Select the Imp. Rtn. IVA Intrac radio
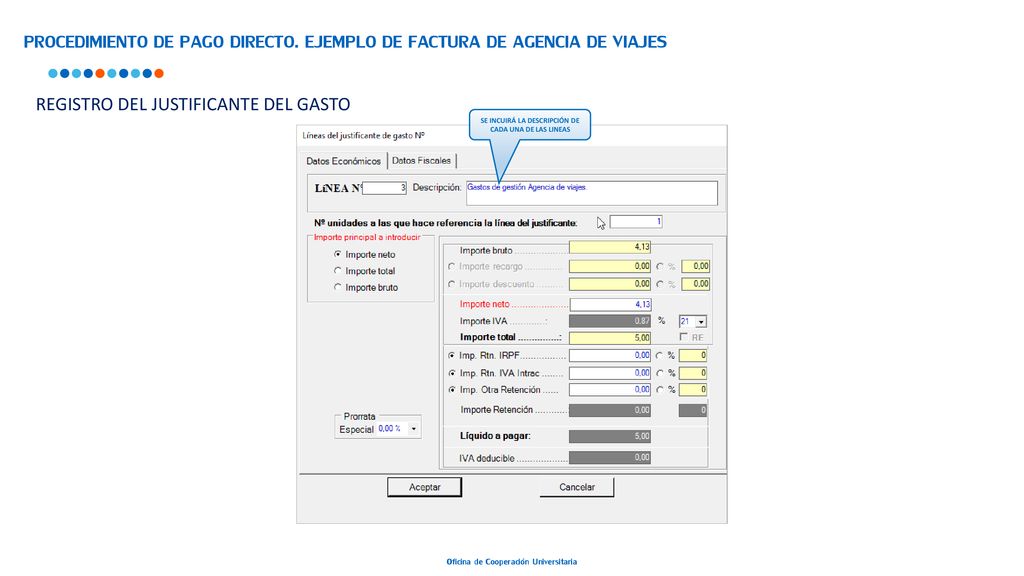The height and width of the screenshot is (576, 1024). pyautogui.click(x=451, y=373)
